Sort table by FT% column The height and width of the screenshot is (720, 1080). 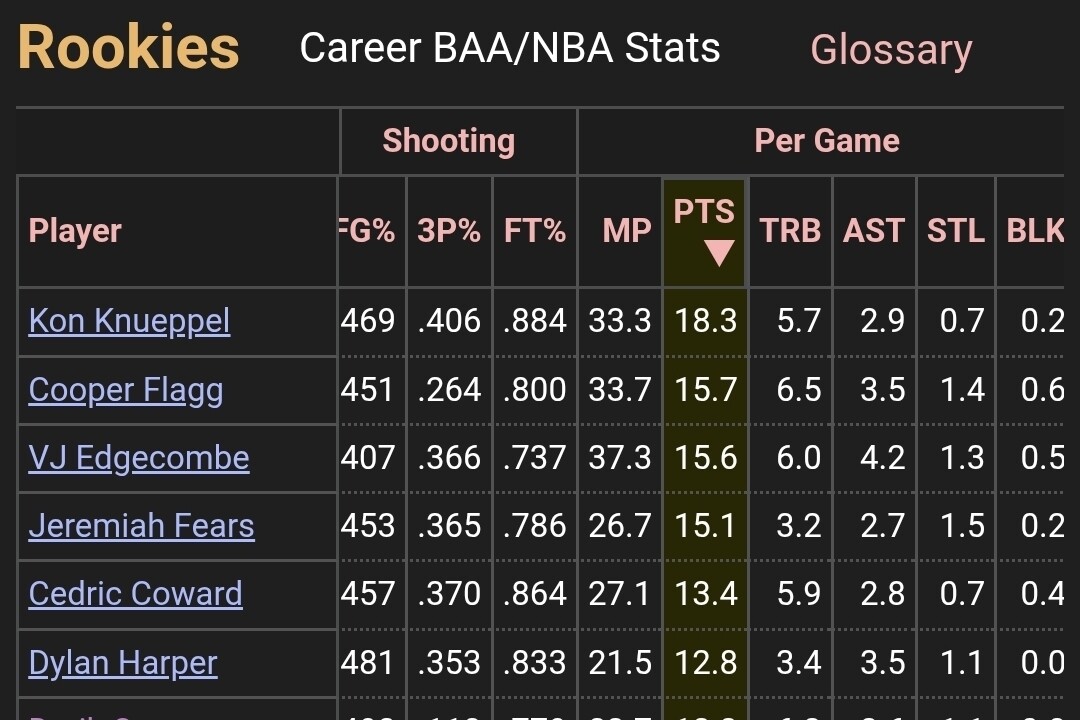click(x=535, y=231)
